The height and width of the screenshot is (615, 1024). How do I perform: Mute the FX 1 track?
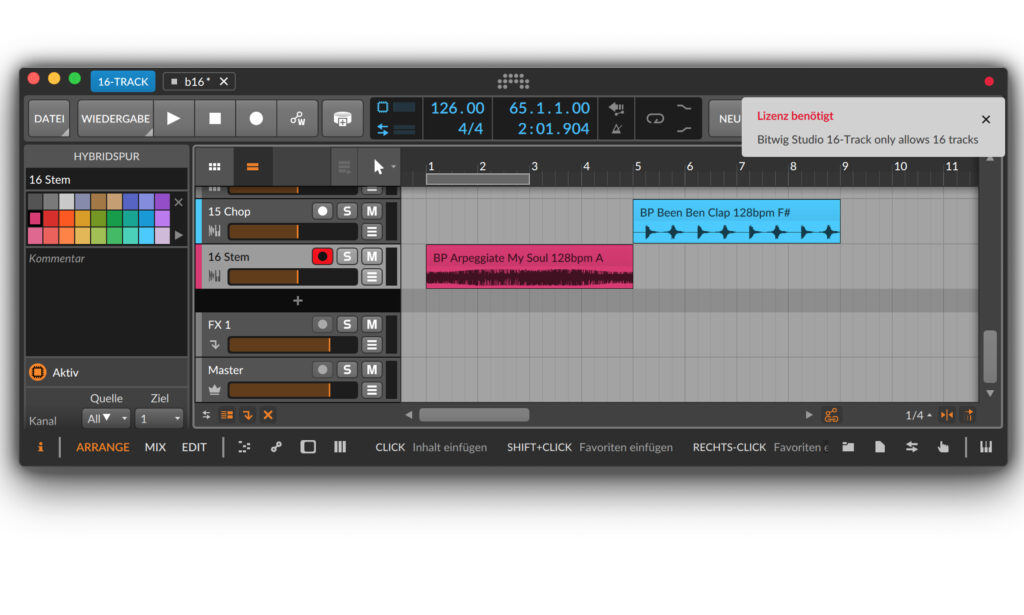[372, 324]
